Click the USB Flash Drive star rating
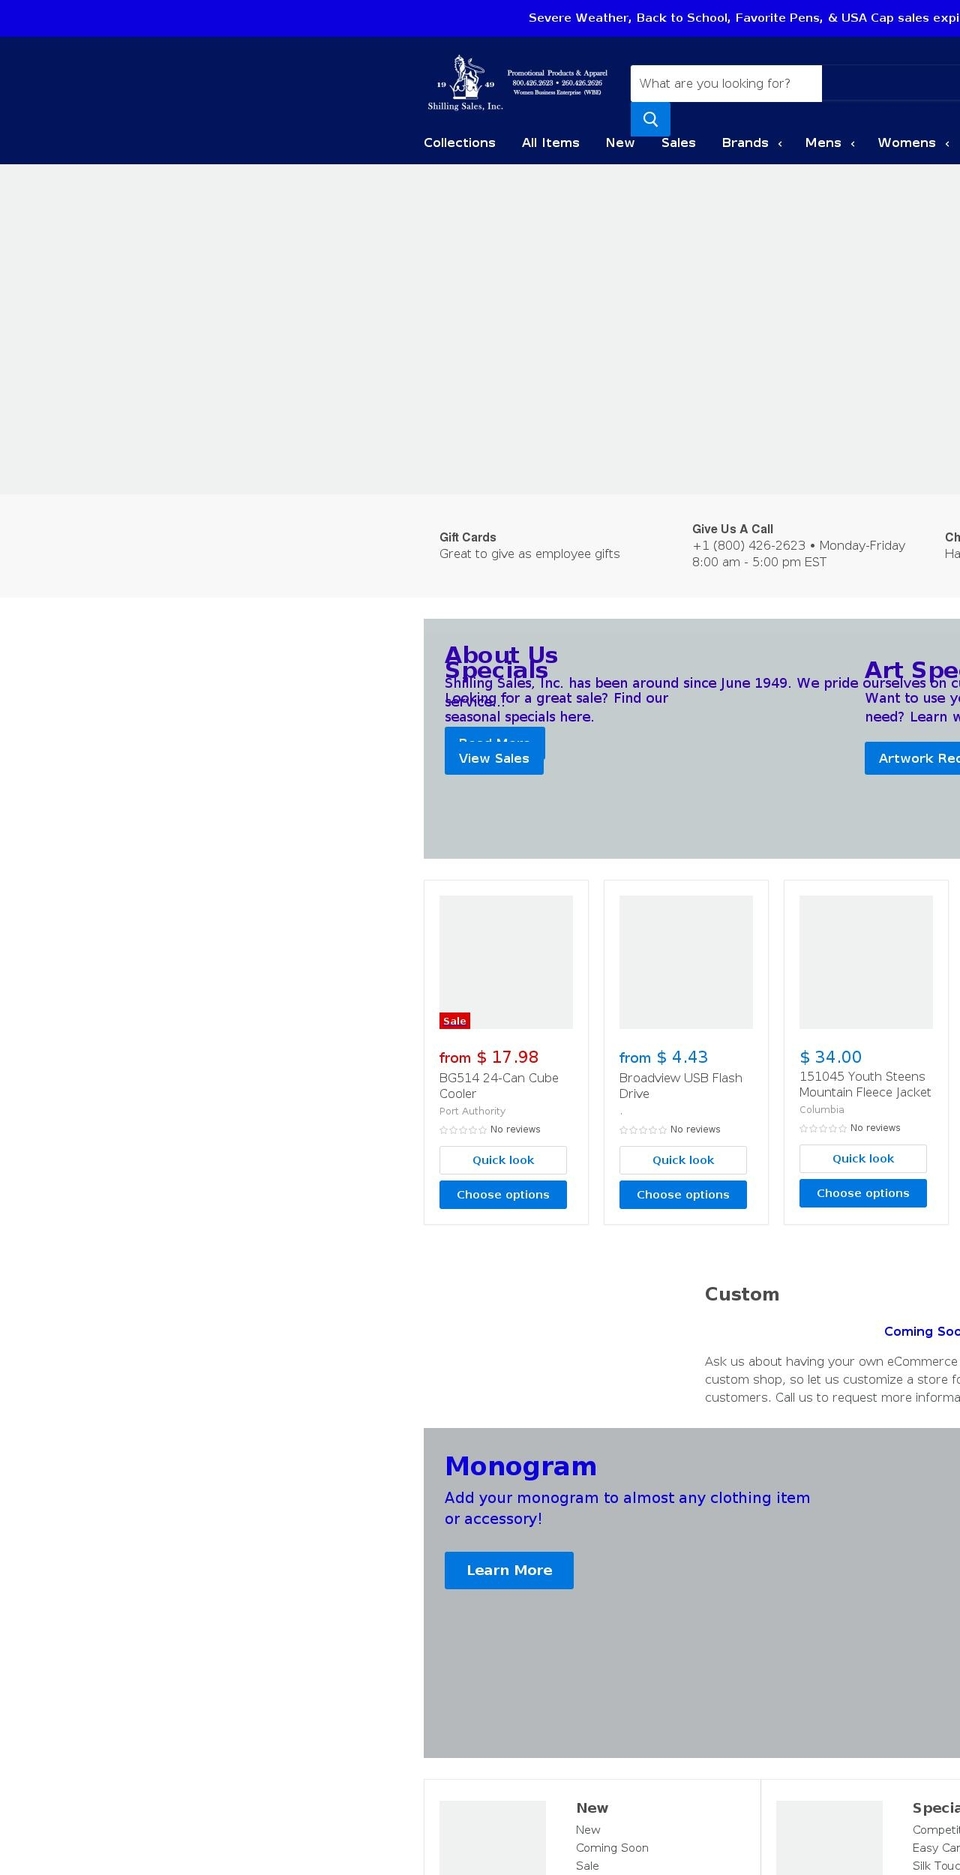The image size is (960, 1875). (x=643, y=1130)
